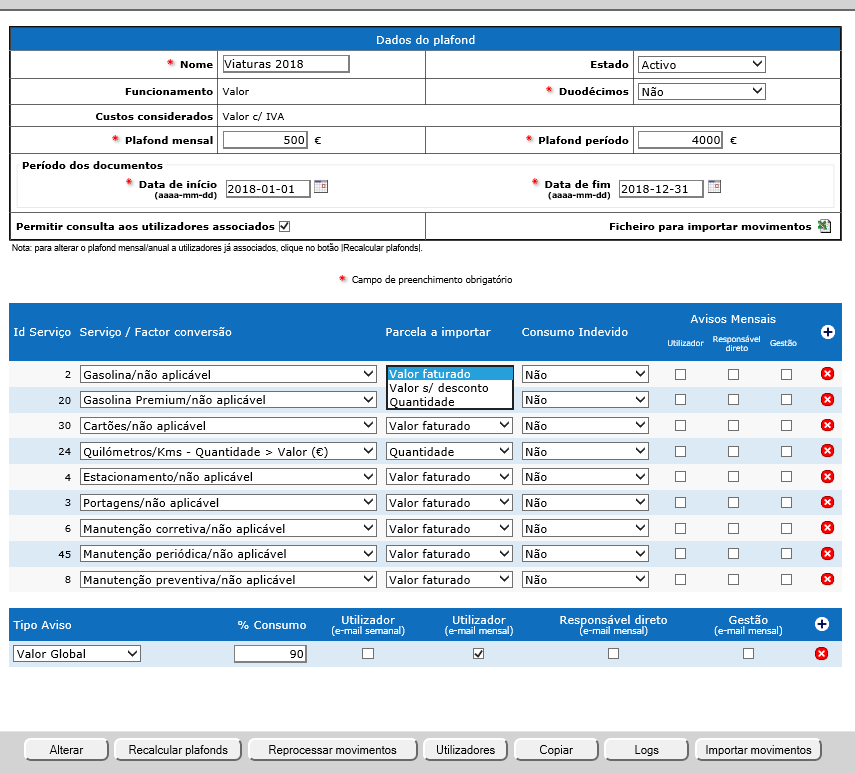Open the Logs button
The height and width of the screenshot is (773, 855).
click(647, 750)
